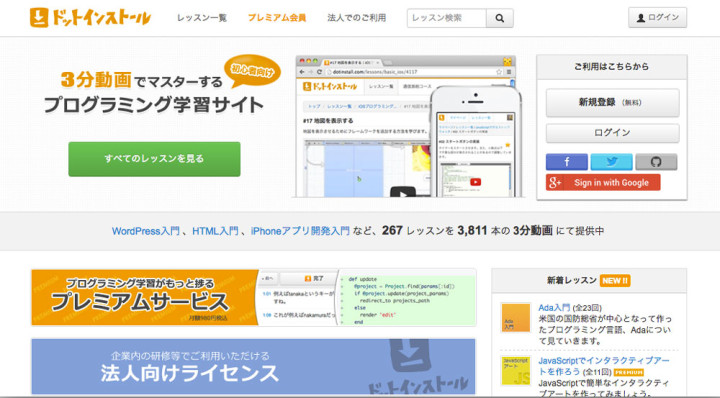The height and width of the screenshot is (398, 720).
Task: Open the プレミアムサービス orange banner
Action: (x=253, y=297)
